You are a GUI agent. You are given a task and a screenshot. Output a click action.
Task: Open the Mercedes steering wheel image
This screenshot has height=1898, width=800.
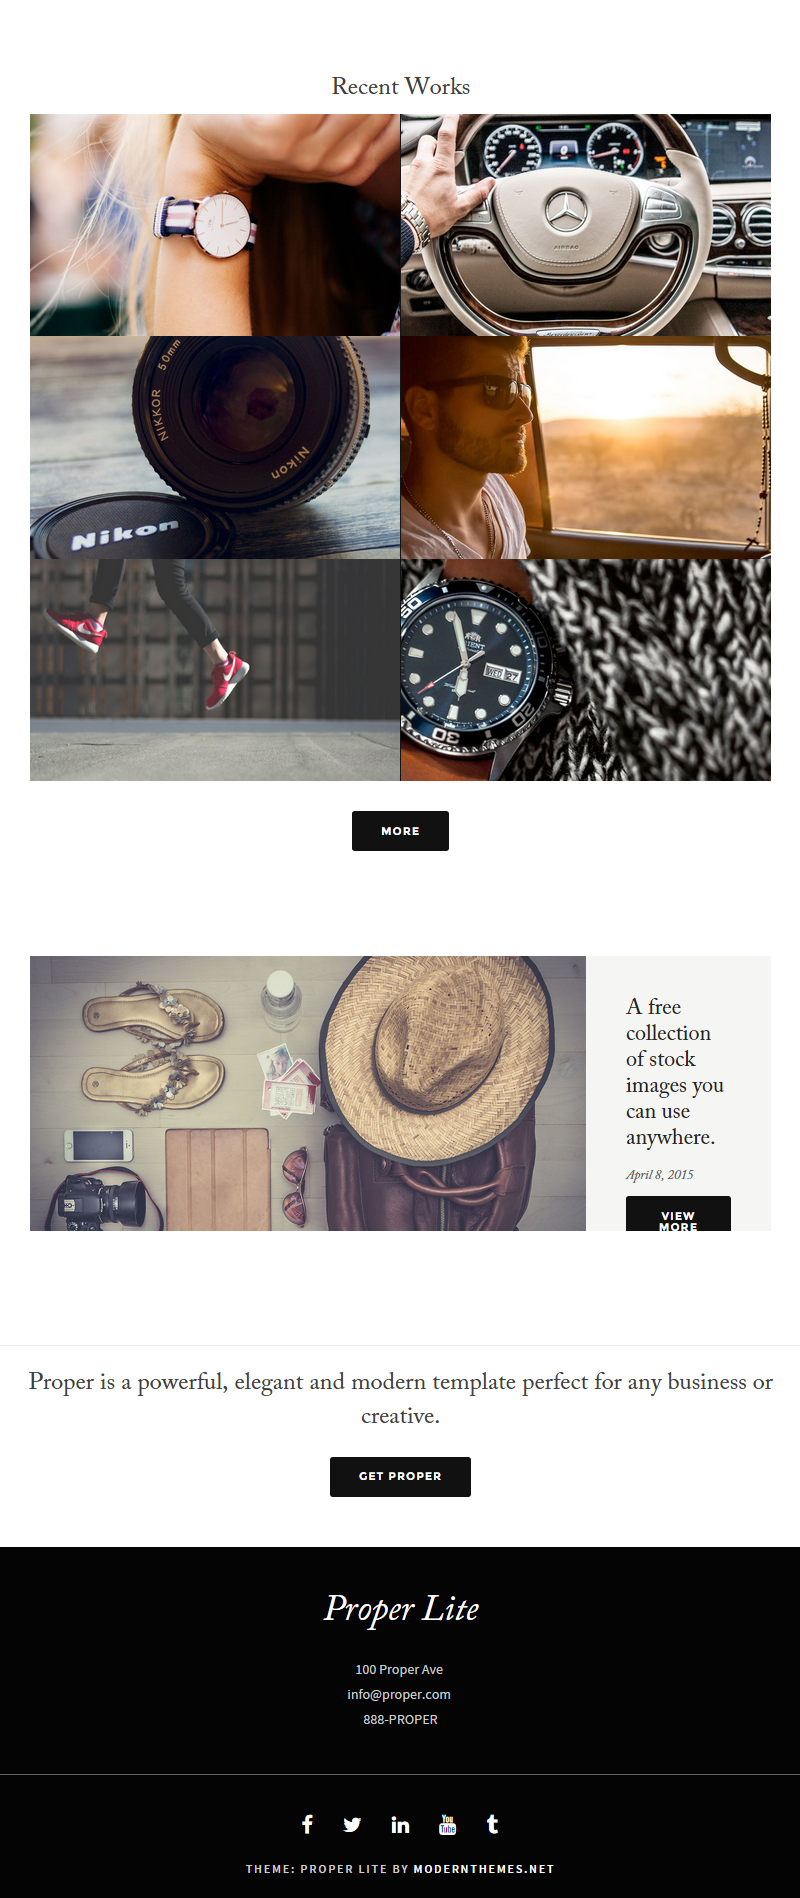point(586,225)
